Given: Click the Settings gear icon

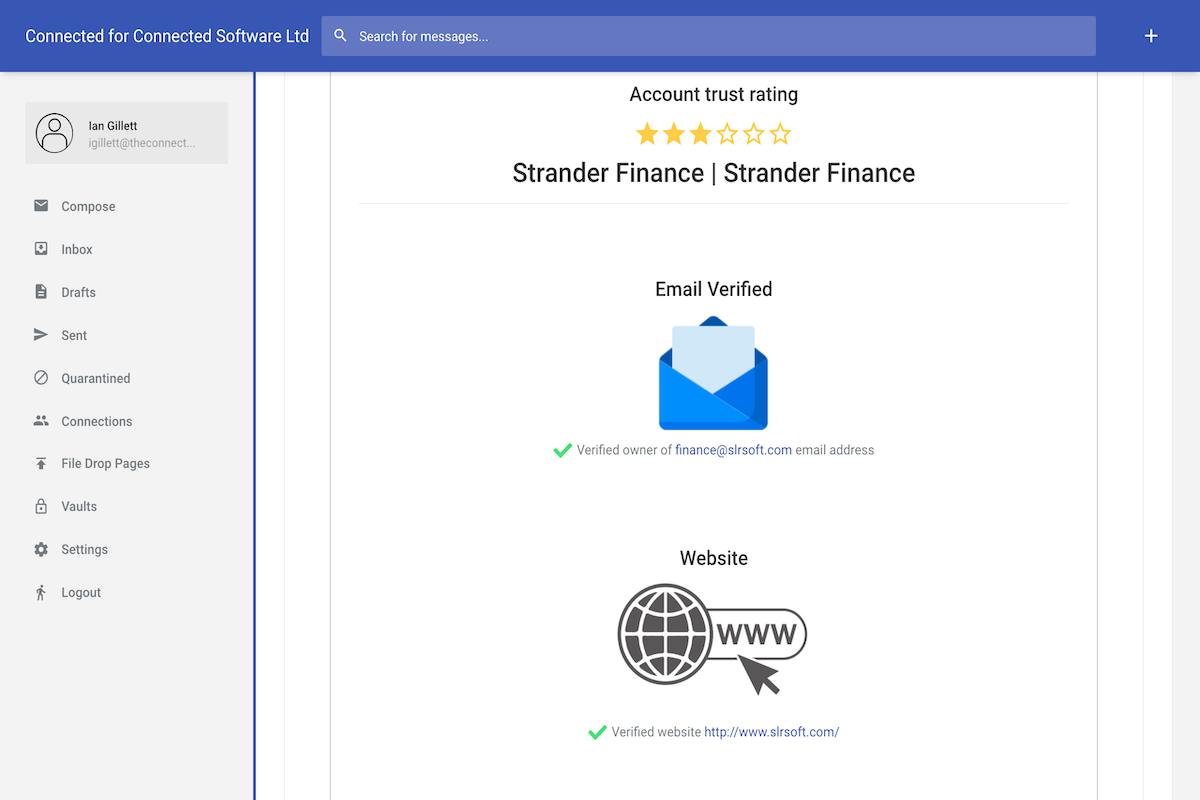Looking at the screenshot, I should pos(41,550).
